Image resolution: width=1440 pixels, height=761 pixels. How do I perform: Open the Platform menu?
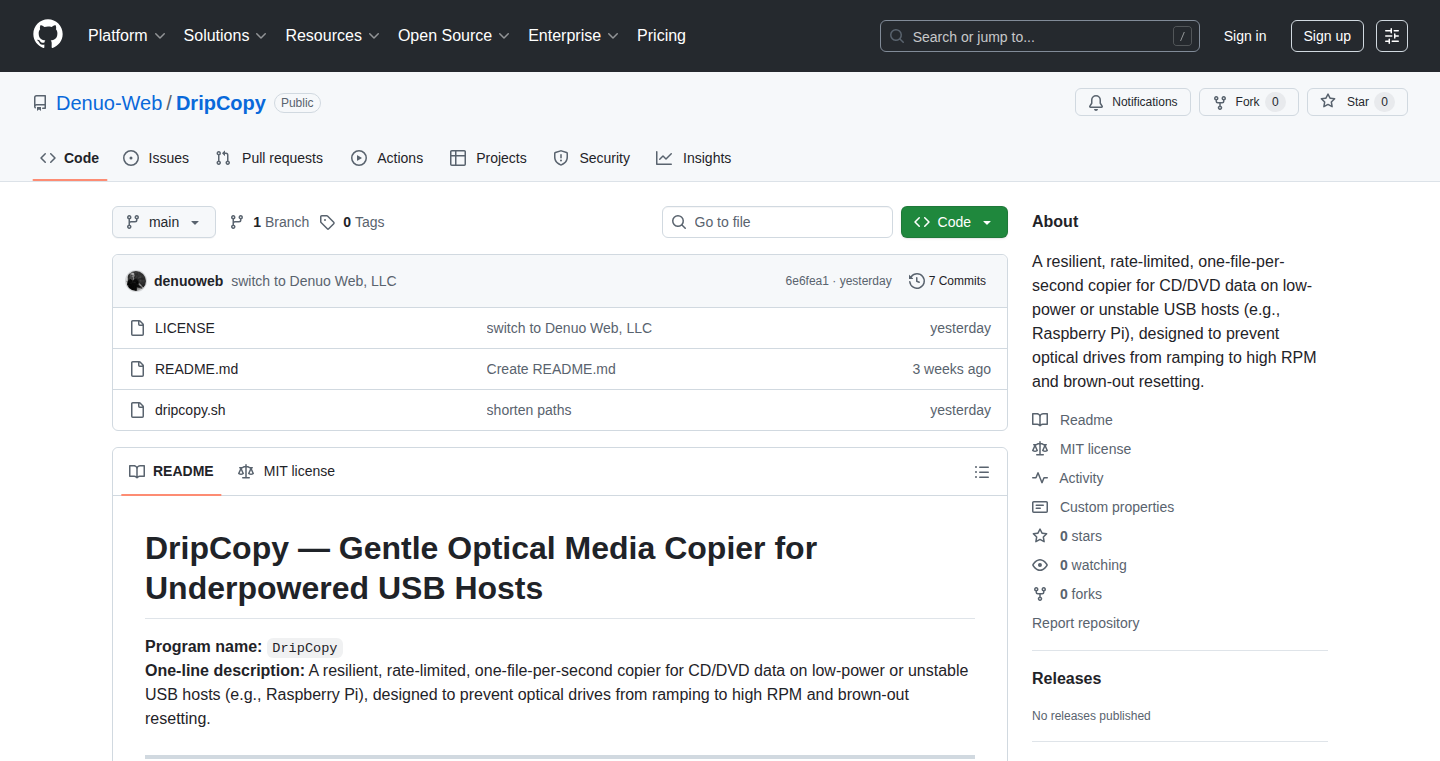[x=125, y=35]
